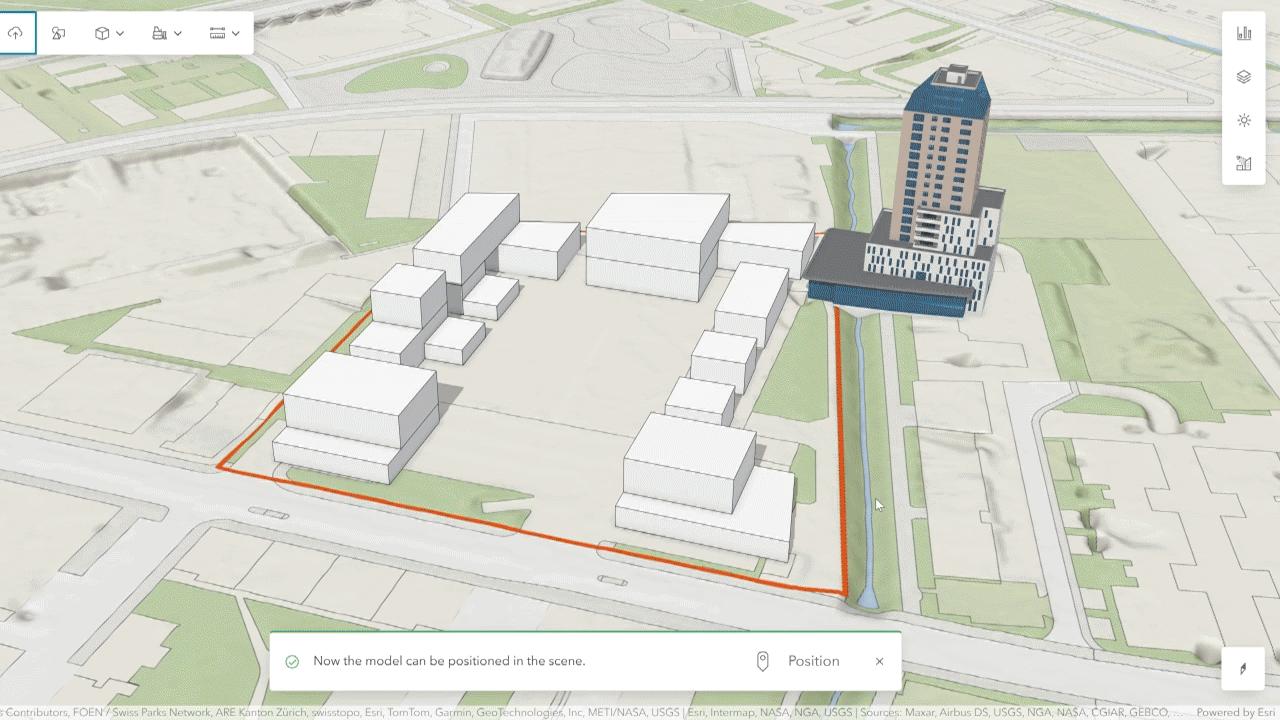The height and width of the screenshot is (720, 1280).
Task: Click the green success checkmark icon
Action: 292,661
